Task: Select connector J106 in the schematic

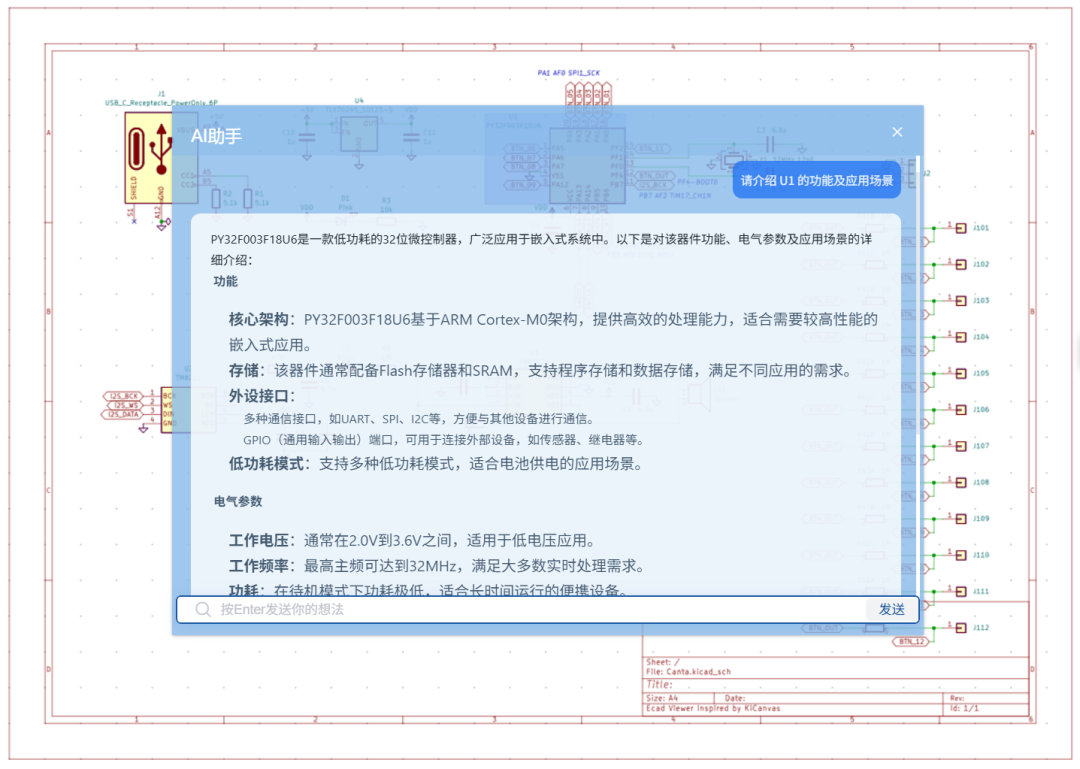Action: 961,410
